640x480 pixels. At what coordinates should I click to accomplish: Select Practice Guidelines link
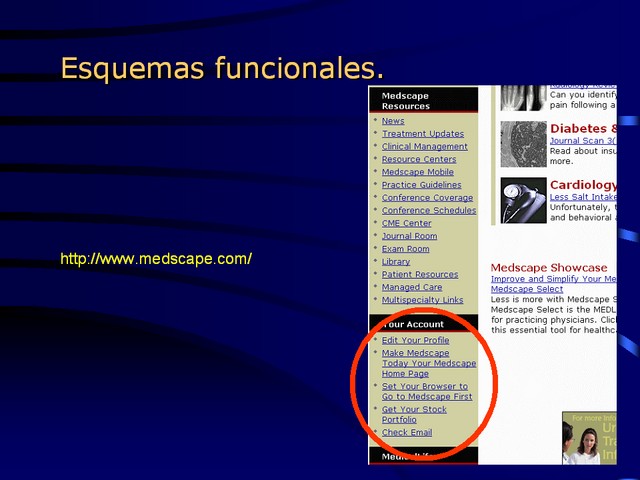tap(421, 184)
